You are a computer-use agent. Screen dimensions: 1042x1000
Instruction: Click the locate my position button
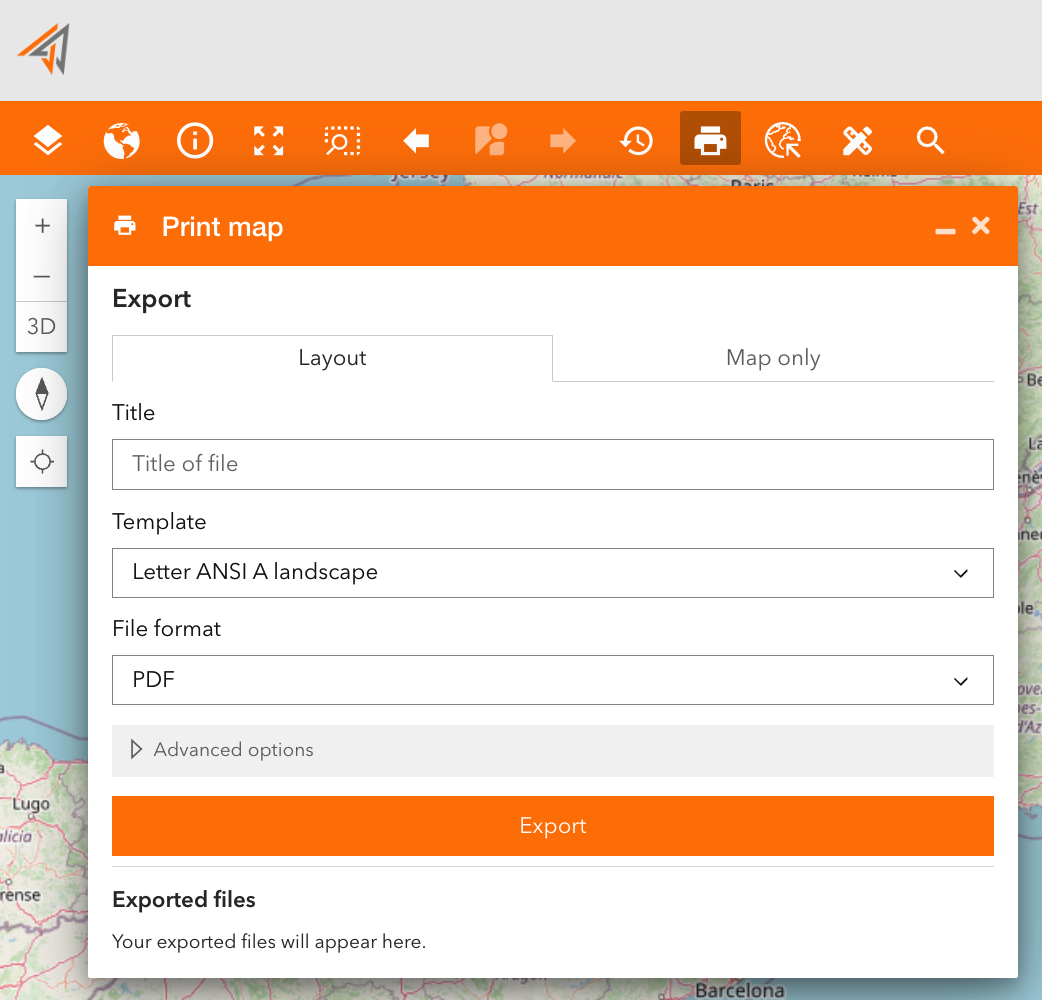coord(42,461)
